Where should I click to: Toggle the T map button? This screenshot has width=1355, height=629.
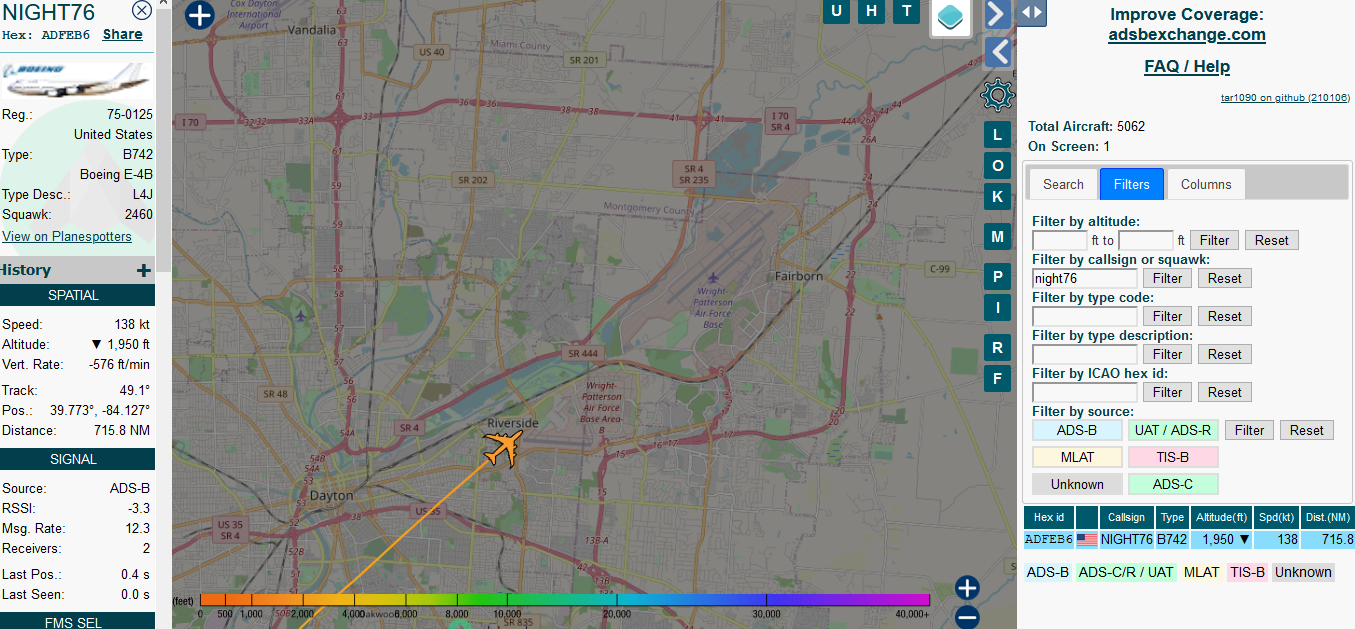pyautogui.click(x=907, y=11)
